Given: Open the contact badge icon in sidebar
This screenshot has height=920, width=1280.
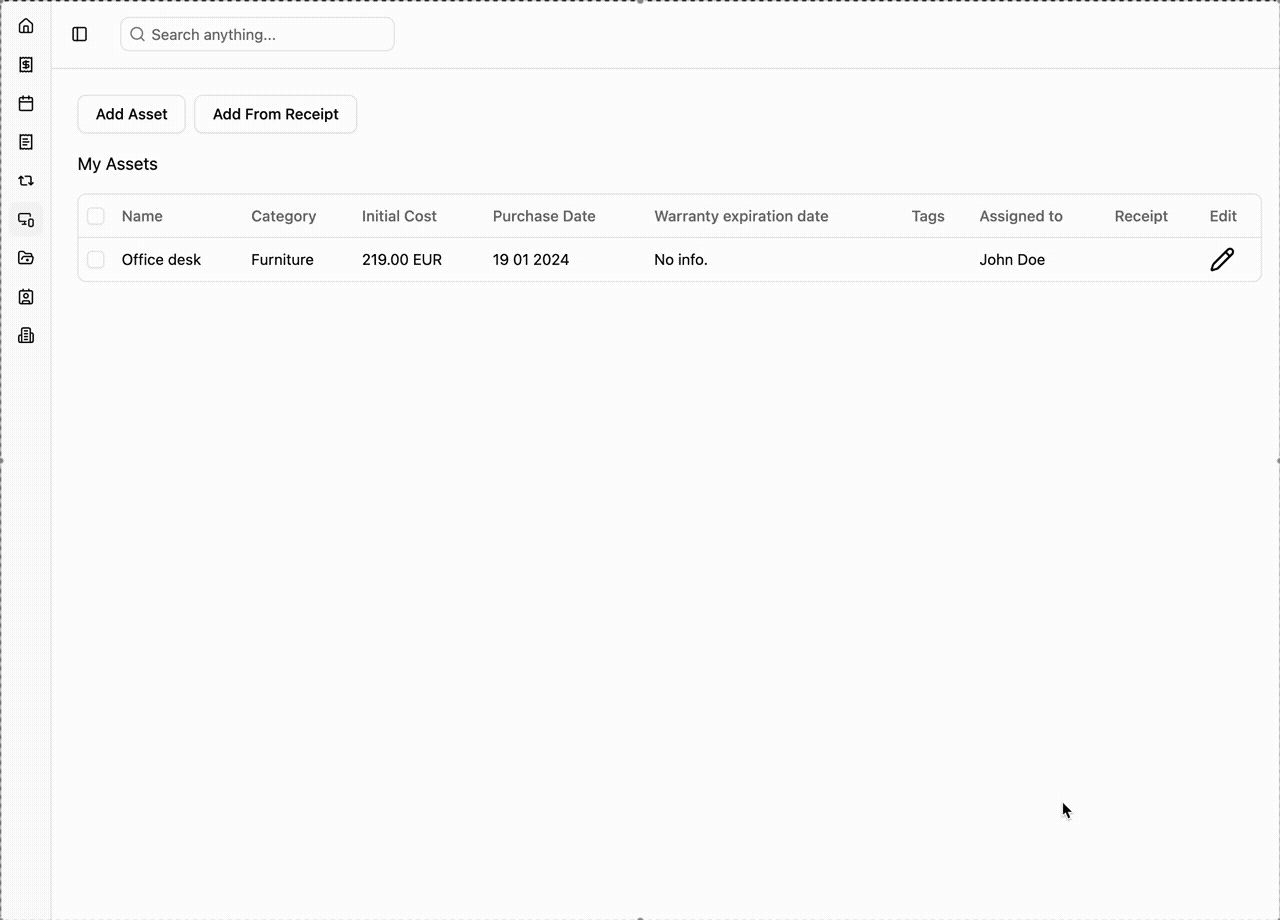Looking at the screenshot, I should [26, 297].
